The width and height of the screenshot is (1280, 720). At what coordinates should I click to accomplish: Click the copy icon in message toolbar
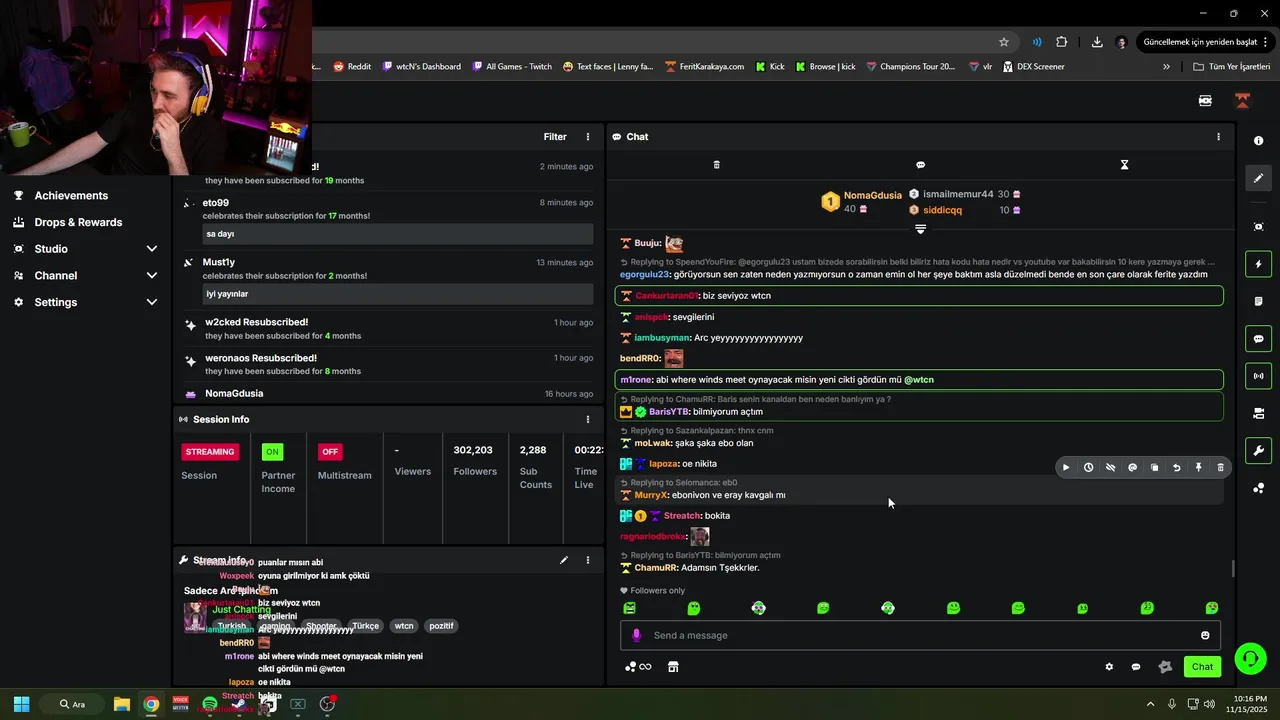coord(1154,467)
